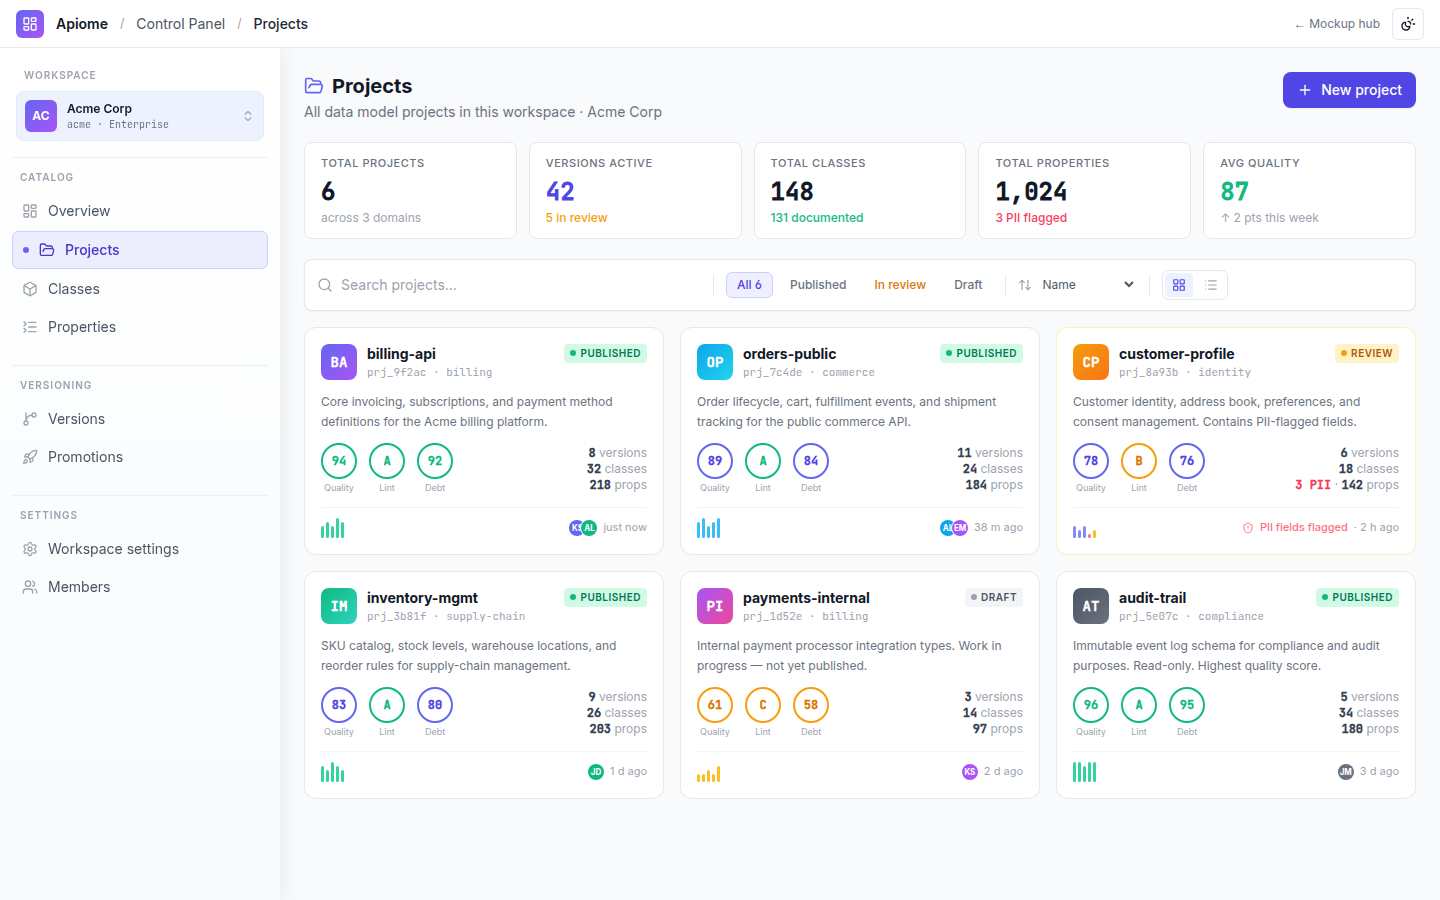Image resolution: width=1440 pixels, height=900 pixels.
Task: Open Control Panel breadcrumb
Action: click(180, 24)
